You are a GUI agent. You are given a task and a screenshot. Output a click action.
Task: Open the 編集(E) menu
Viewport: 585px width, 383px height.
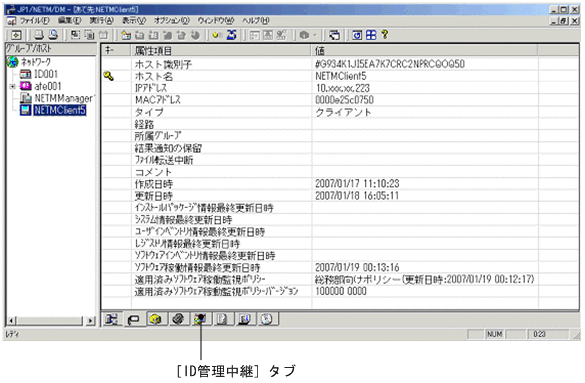point(69,21)
